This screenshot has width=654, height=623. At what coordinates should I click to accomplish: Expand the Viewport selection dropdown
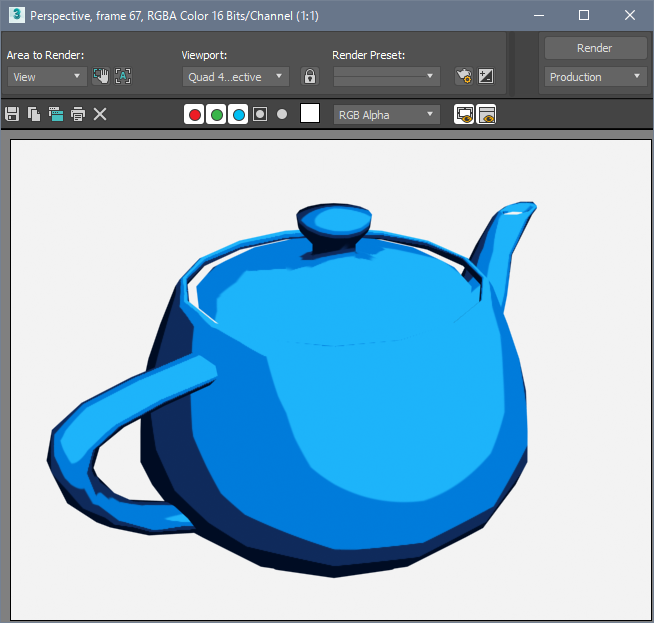click(236, 76)
